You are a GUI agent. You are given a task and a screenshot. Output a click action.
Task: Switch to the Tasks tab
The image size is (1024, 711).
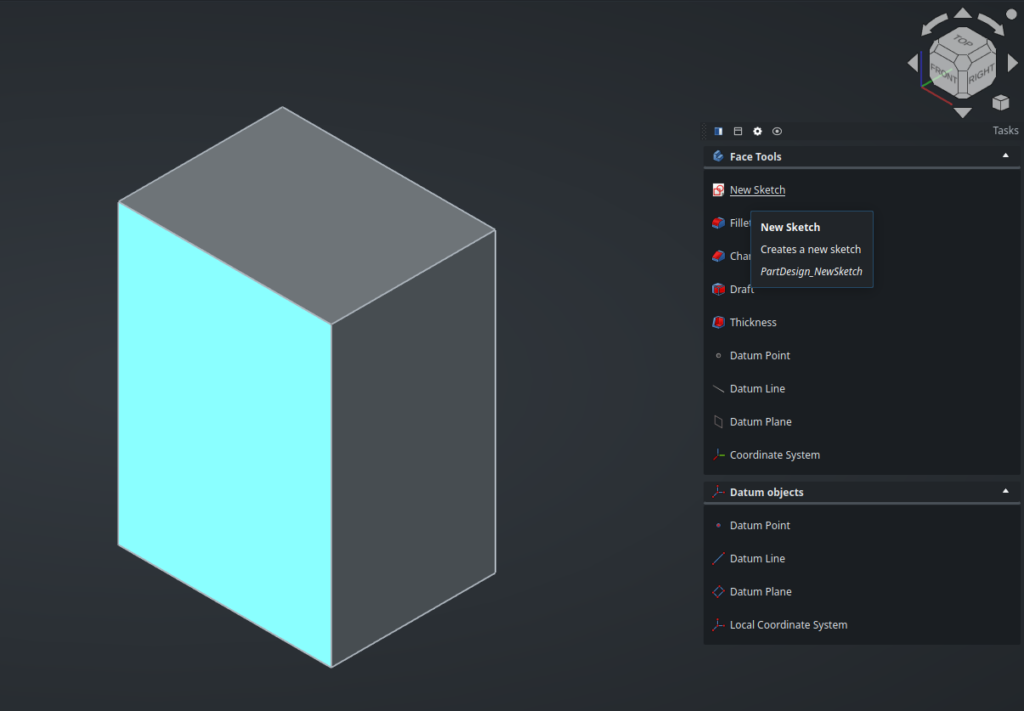tap(1005, 131)
